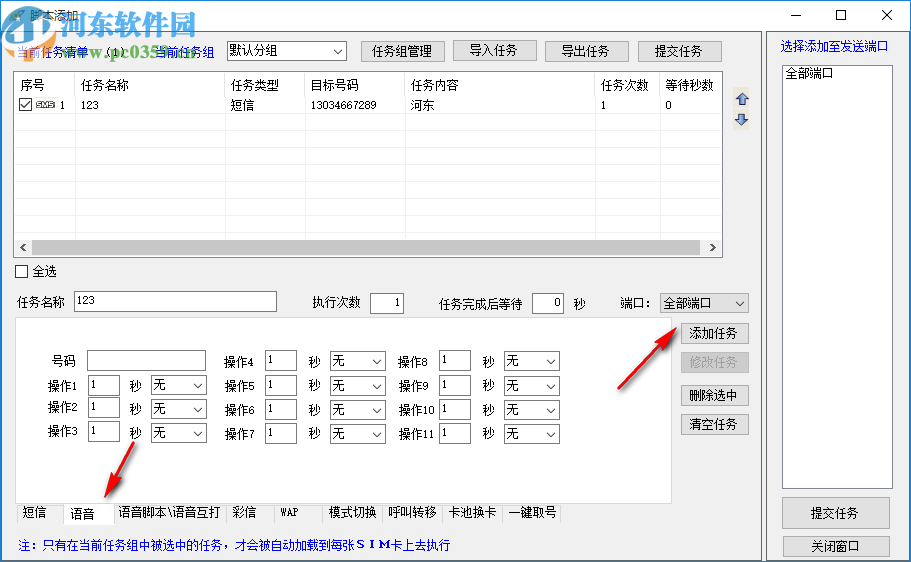Switch to the 短信 tab
This screenshot has width=911, height=562.
coord(34,513)
